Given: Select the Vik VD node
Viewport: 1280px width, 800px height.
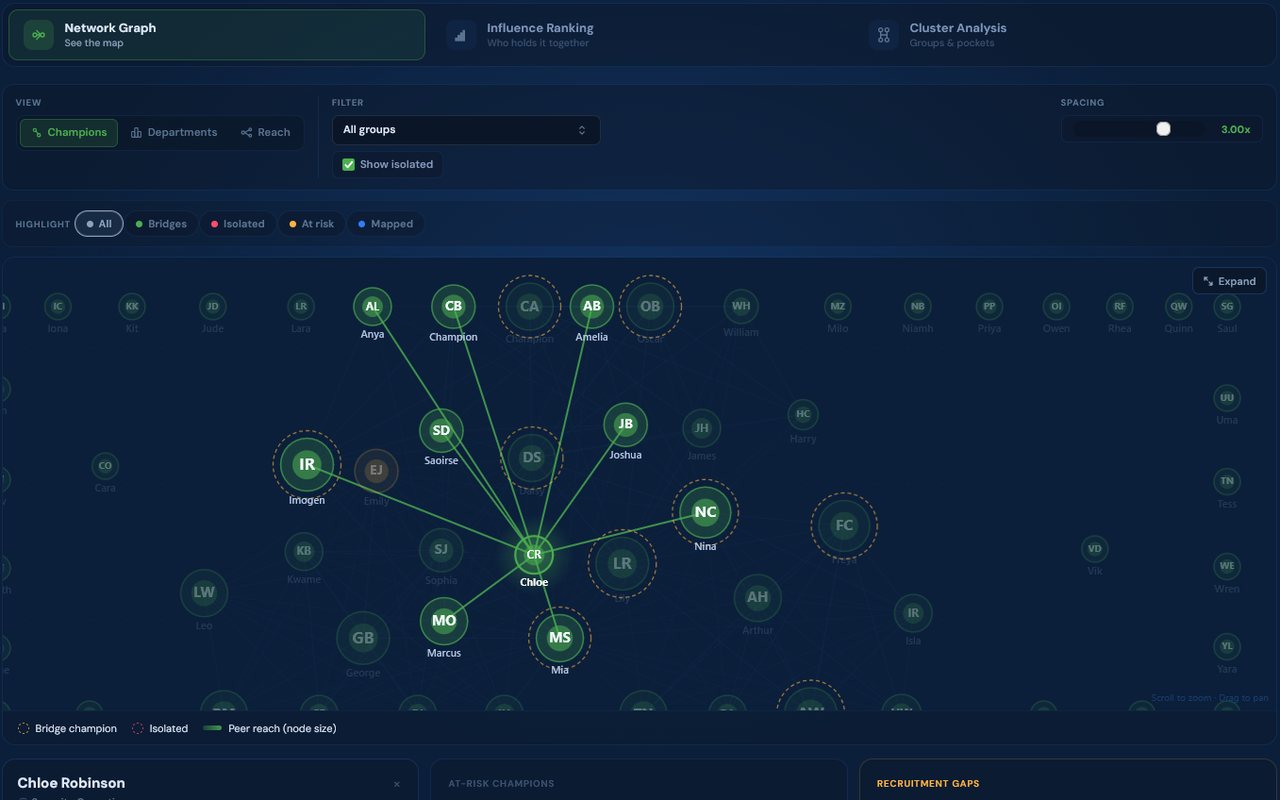Looking at the screenshot, I should pyautogui.click(x=1095, y=548).
